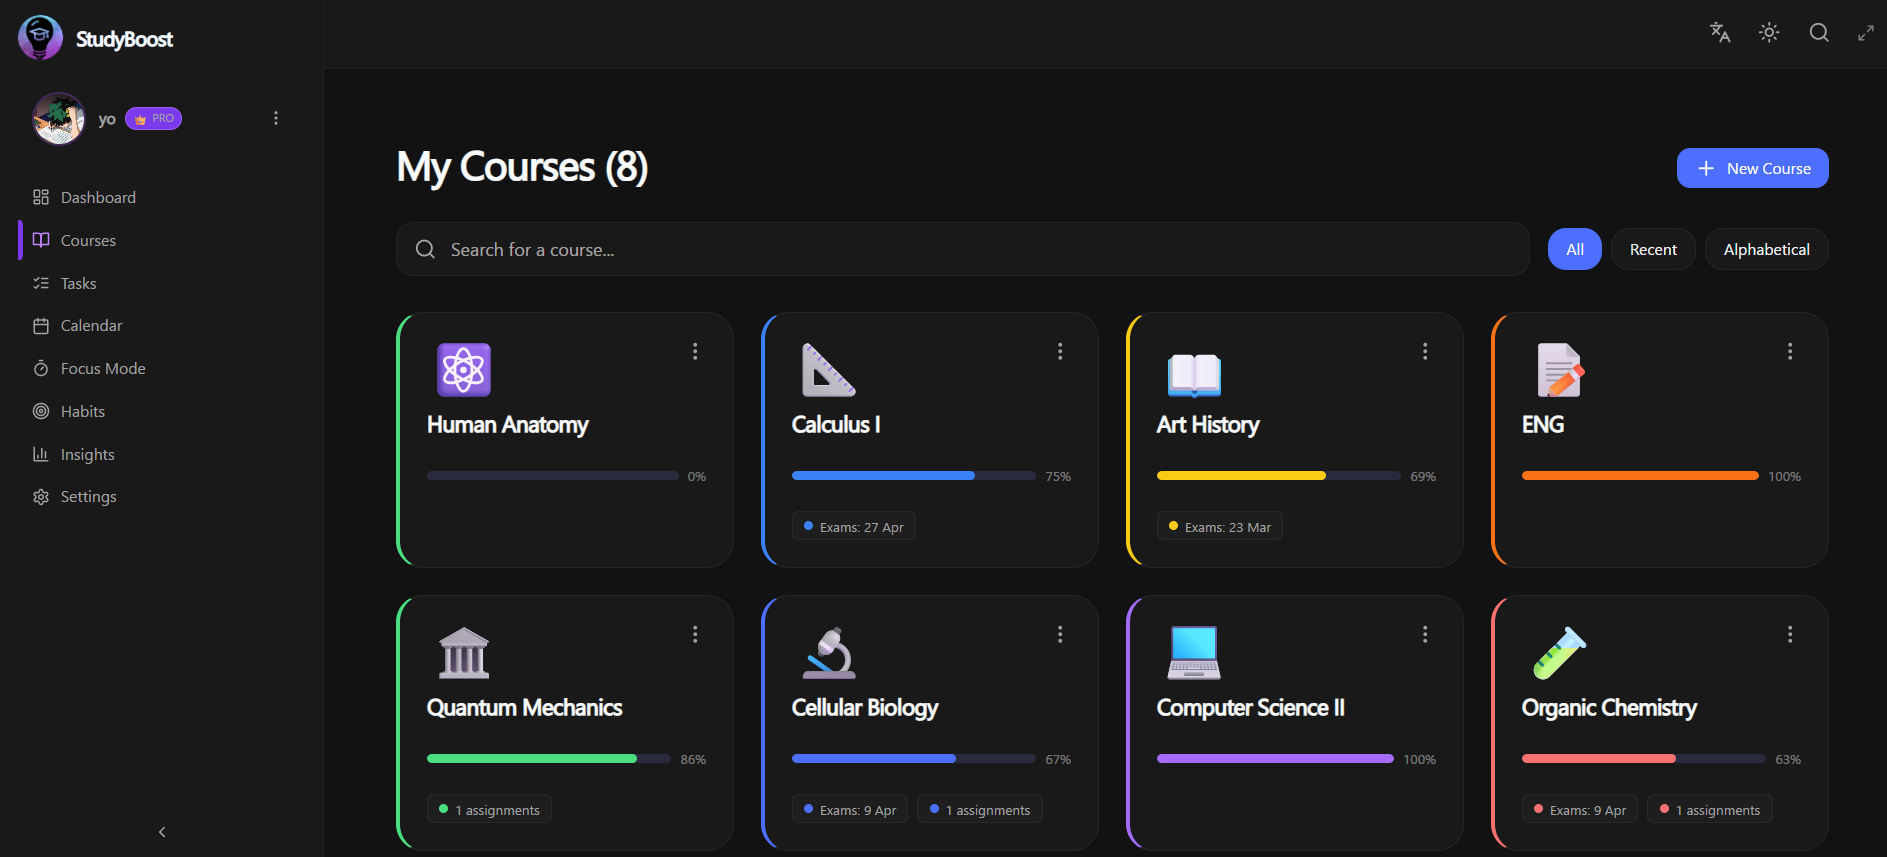The height and width of the screenshot is (857, 1887).
Task: Sort courses with the Alphabetical button
Action: point(1766,249)
